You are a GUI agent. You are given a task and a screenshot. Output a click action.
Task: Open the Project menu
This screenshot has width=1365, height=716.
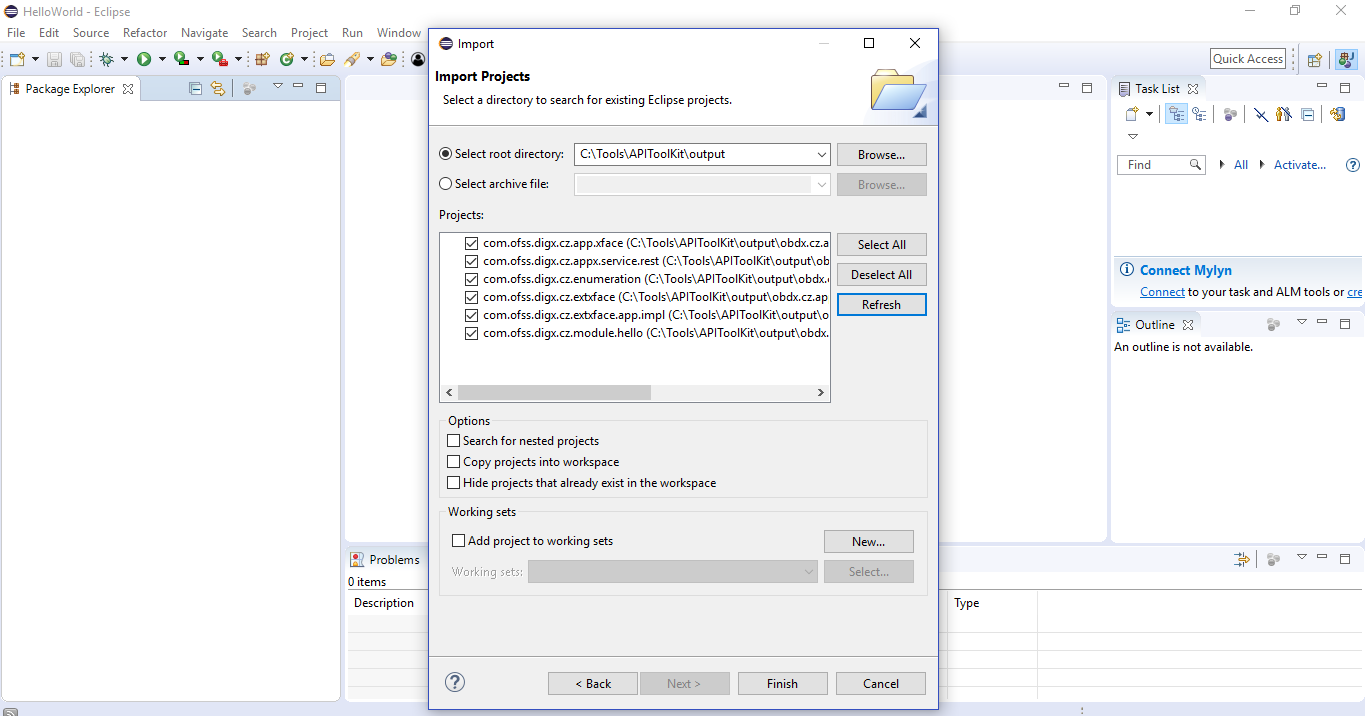(310, 33)
